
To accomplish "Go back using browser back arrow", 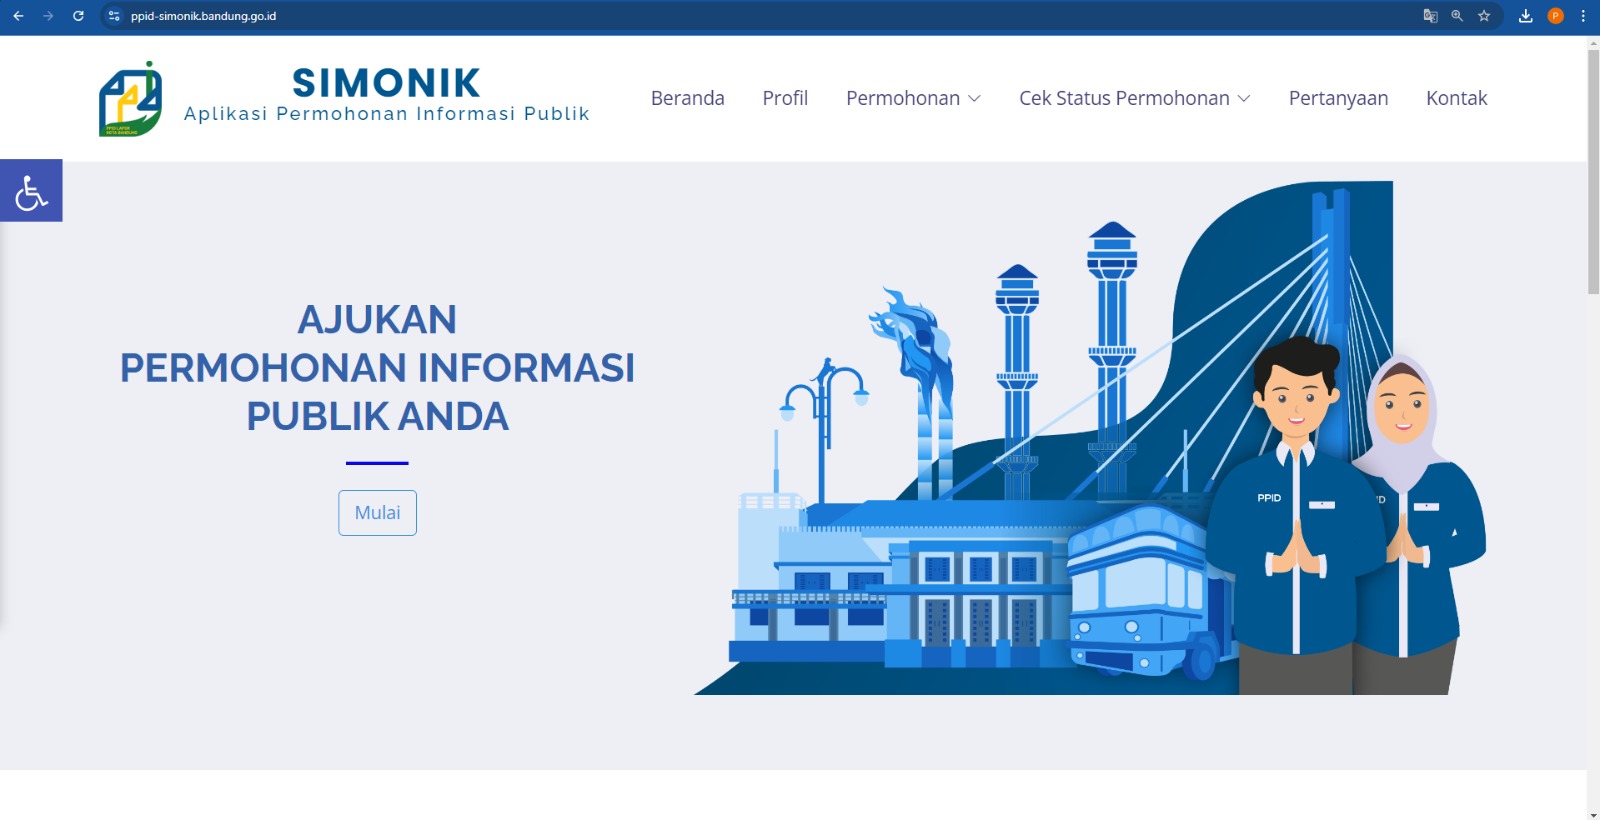I will coord(18,16).
